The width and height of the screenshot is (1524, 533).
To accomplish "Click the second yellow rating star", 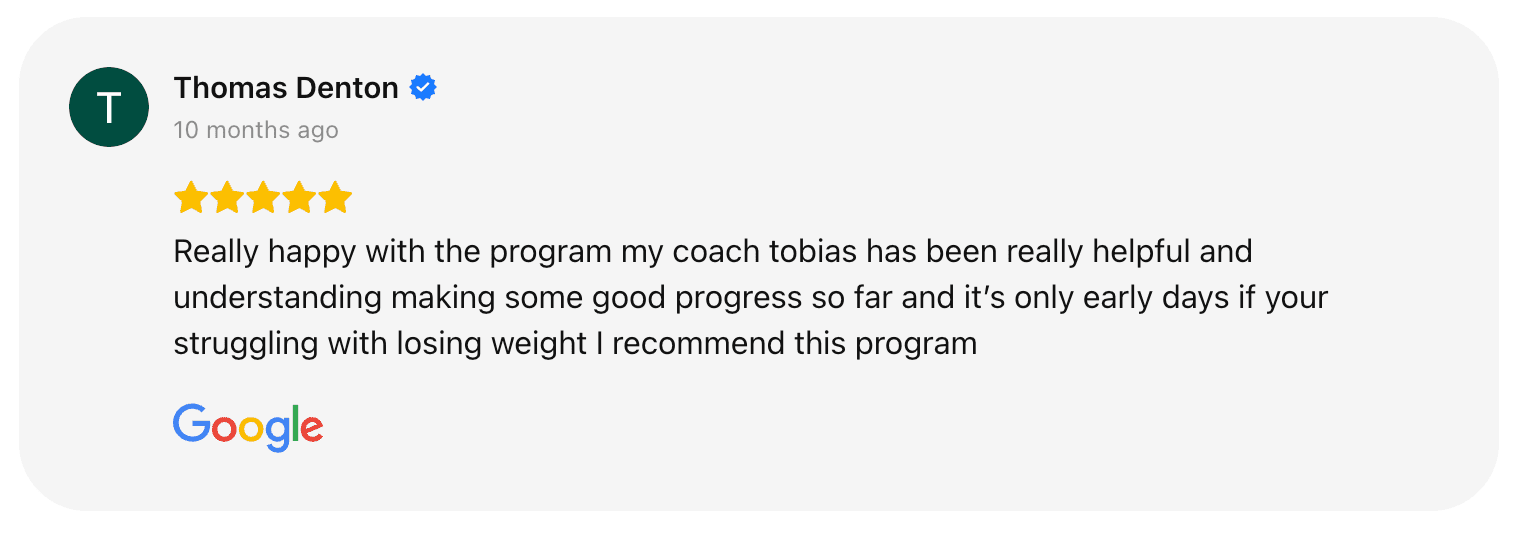I will 226,198.
